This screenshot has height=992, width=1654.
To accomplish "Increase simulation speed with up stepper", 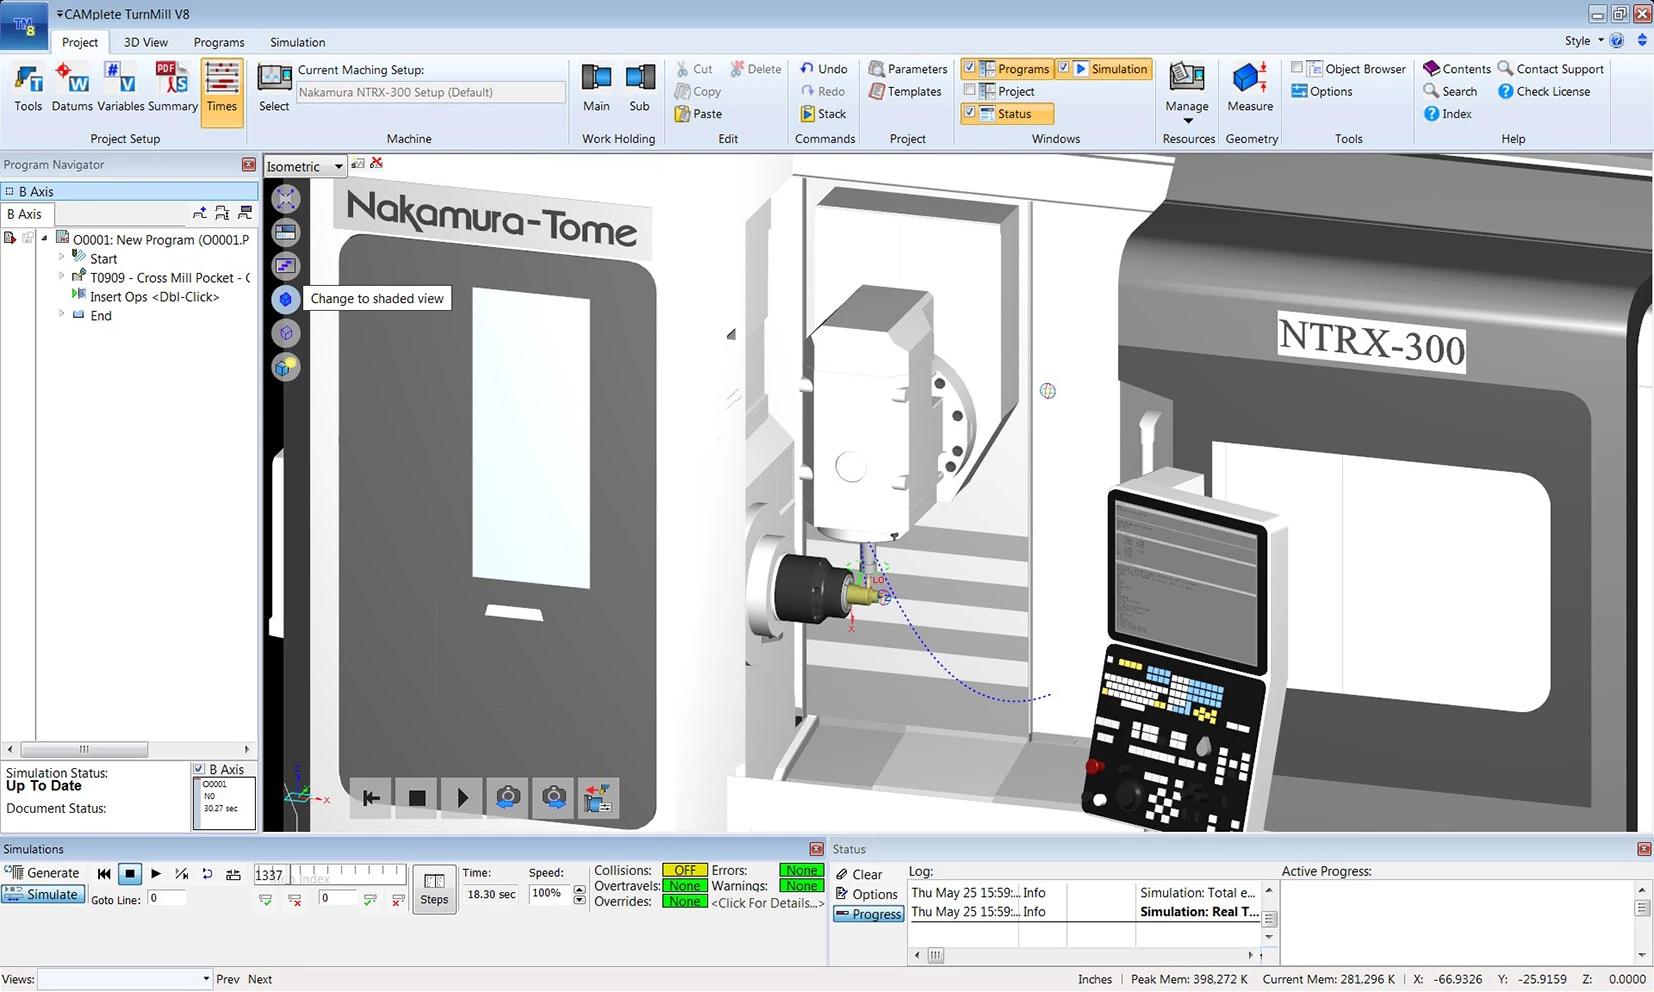I will (579, 889).
